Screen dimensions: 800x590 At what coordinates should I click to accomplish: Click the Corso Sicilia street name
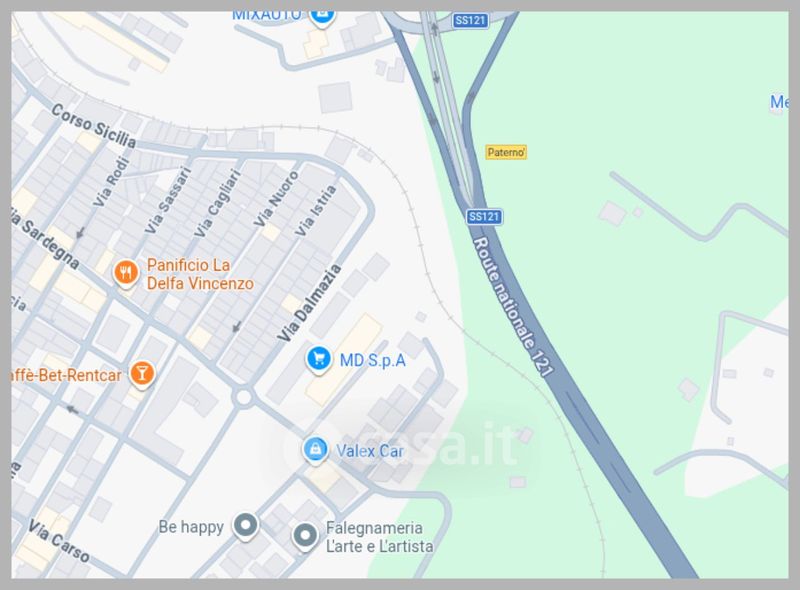point(94,126)
